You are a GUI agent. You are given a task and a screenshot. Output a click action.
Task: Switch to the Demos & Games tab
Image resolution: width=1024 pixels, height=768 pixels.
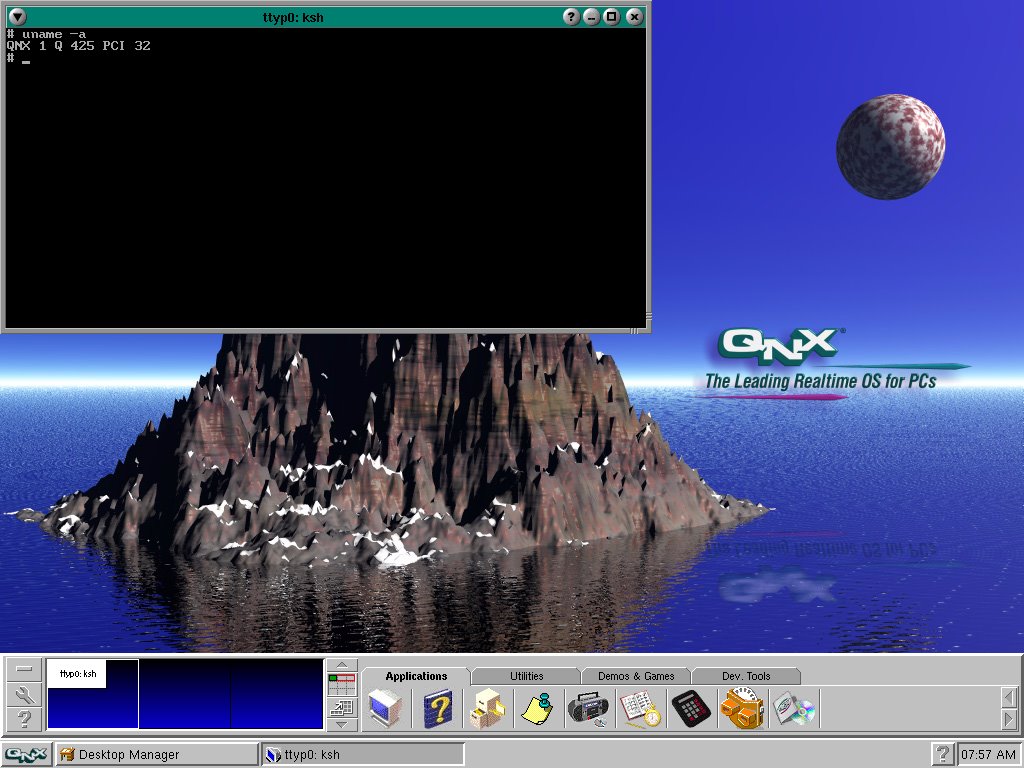click(636, 676)
